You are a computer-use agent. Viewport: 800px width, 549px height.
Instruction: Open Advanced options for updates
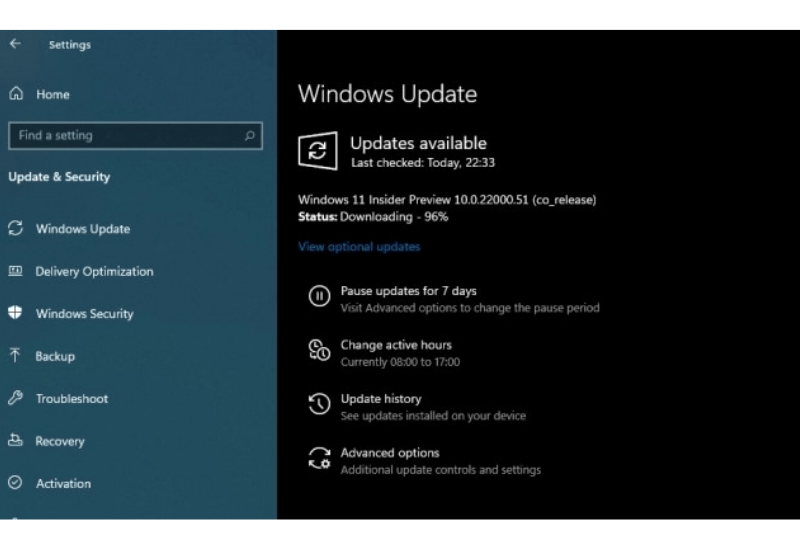[390, 453]
